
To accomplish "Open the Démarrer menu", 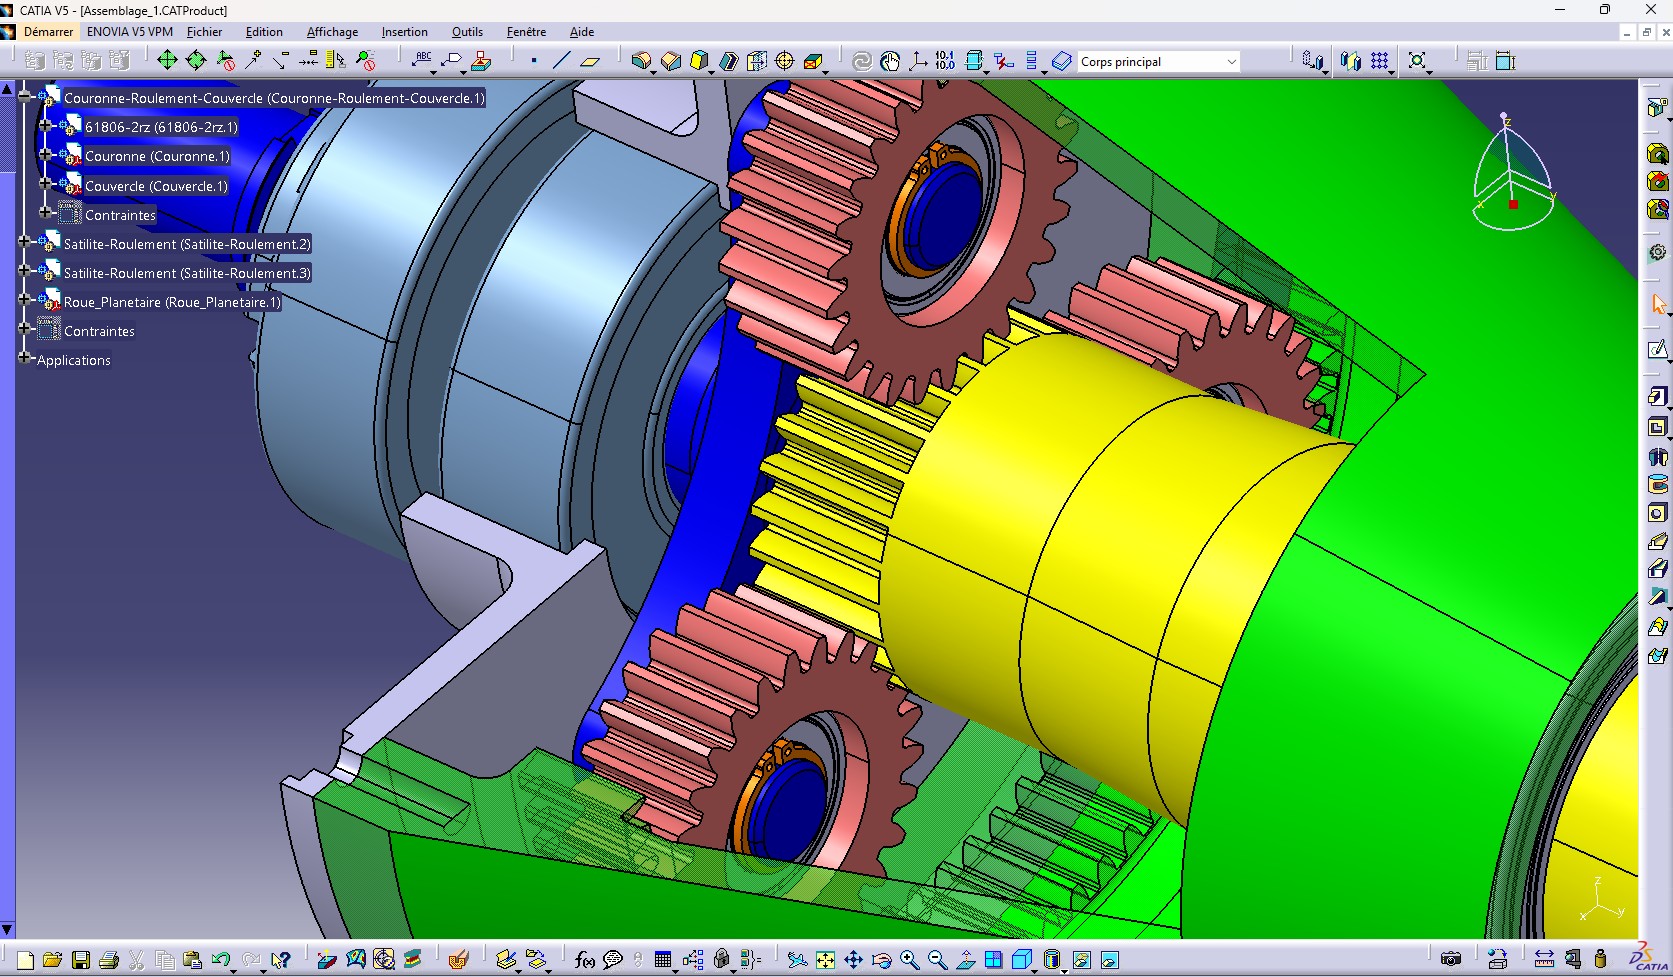I will (x=48, y=32).
